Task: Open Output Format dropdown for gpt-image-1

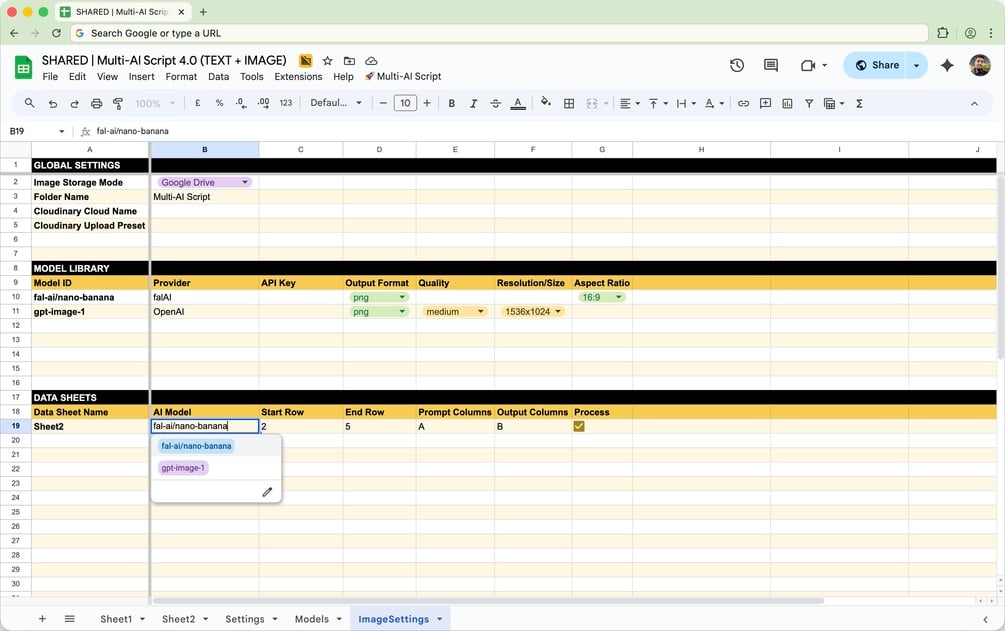Action: [x=379, y=312]
